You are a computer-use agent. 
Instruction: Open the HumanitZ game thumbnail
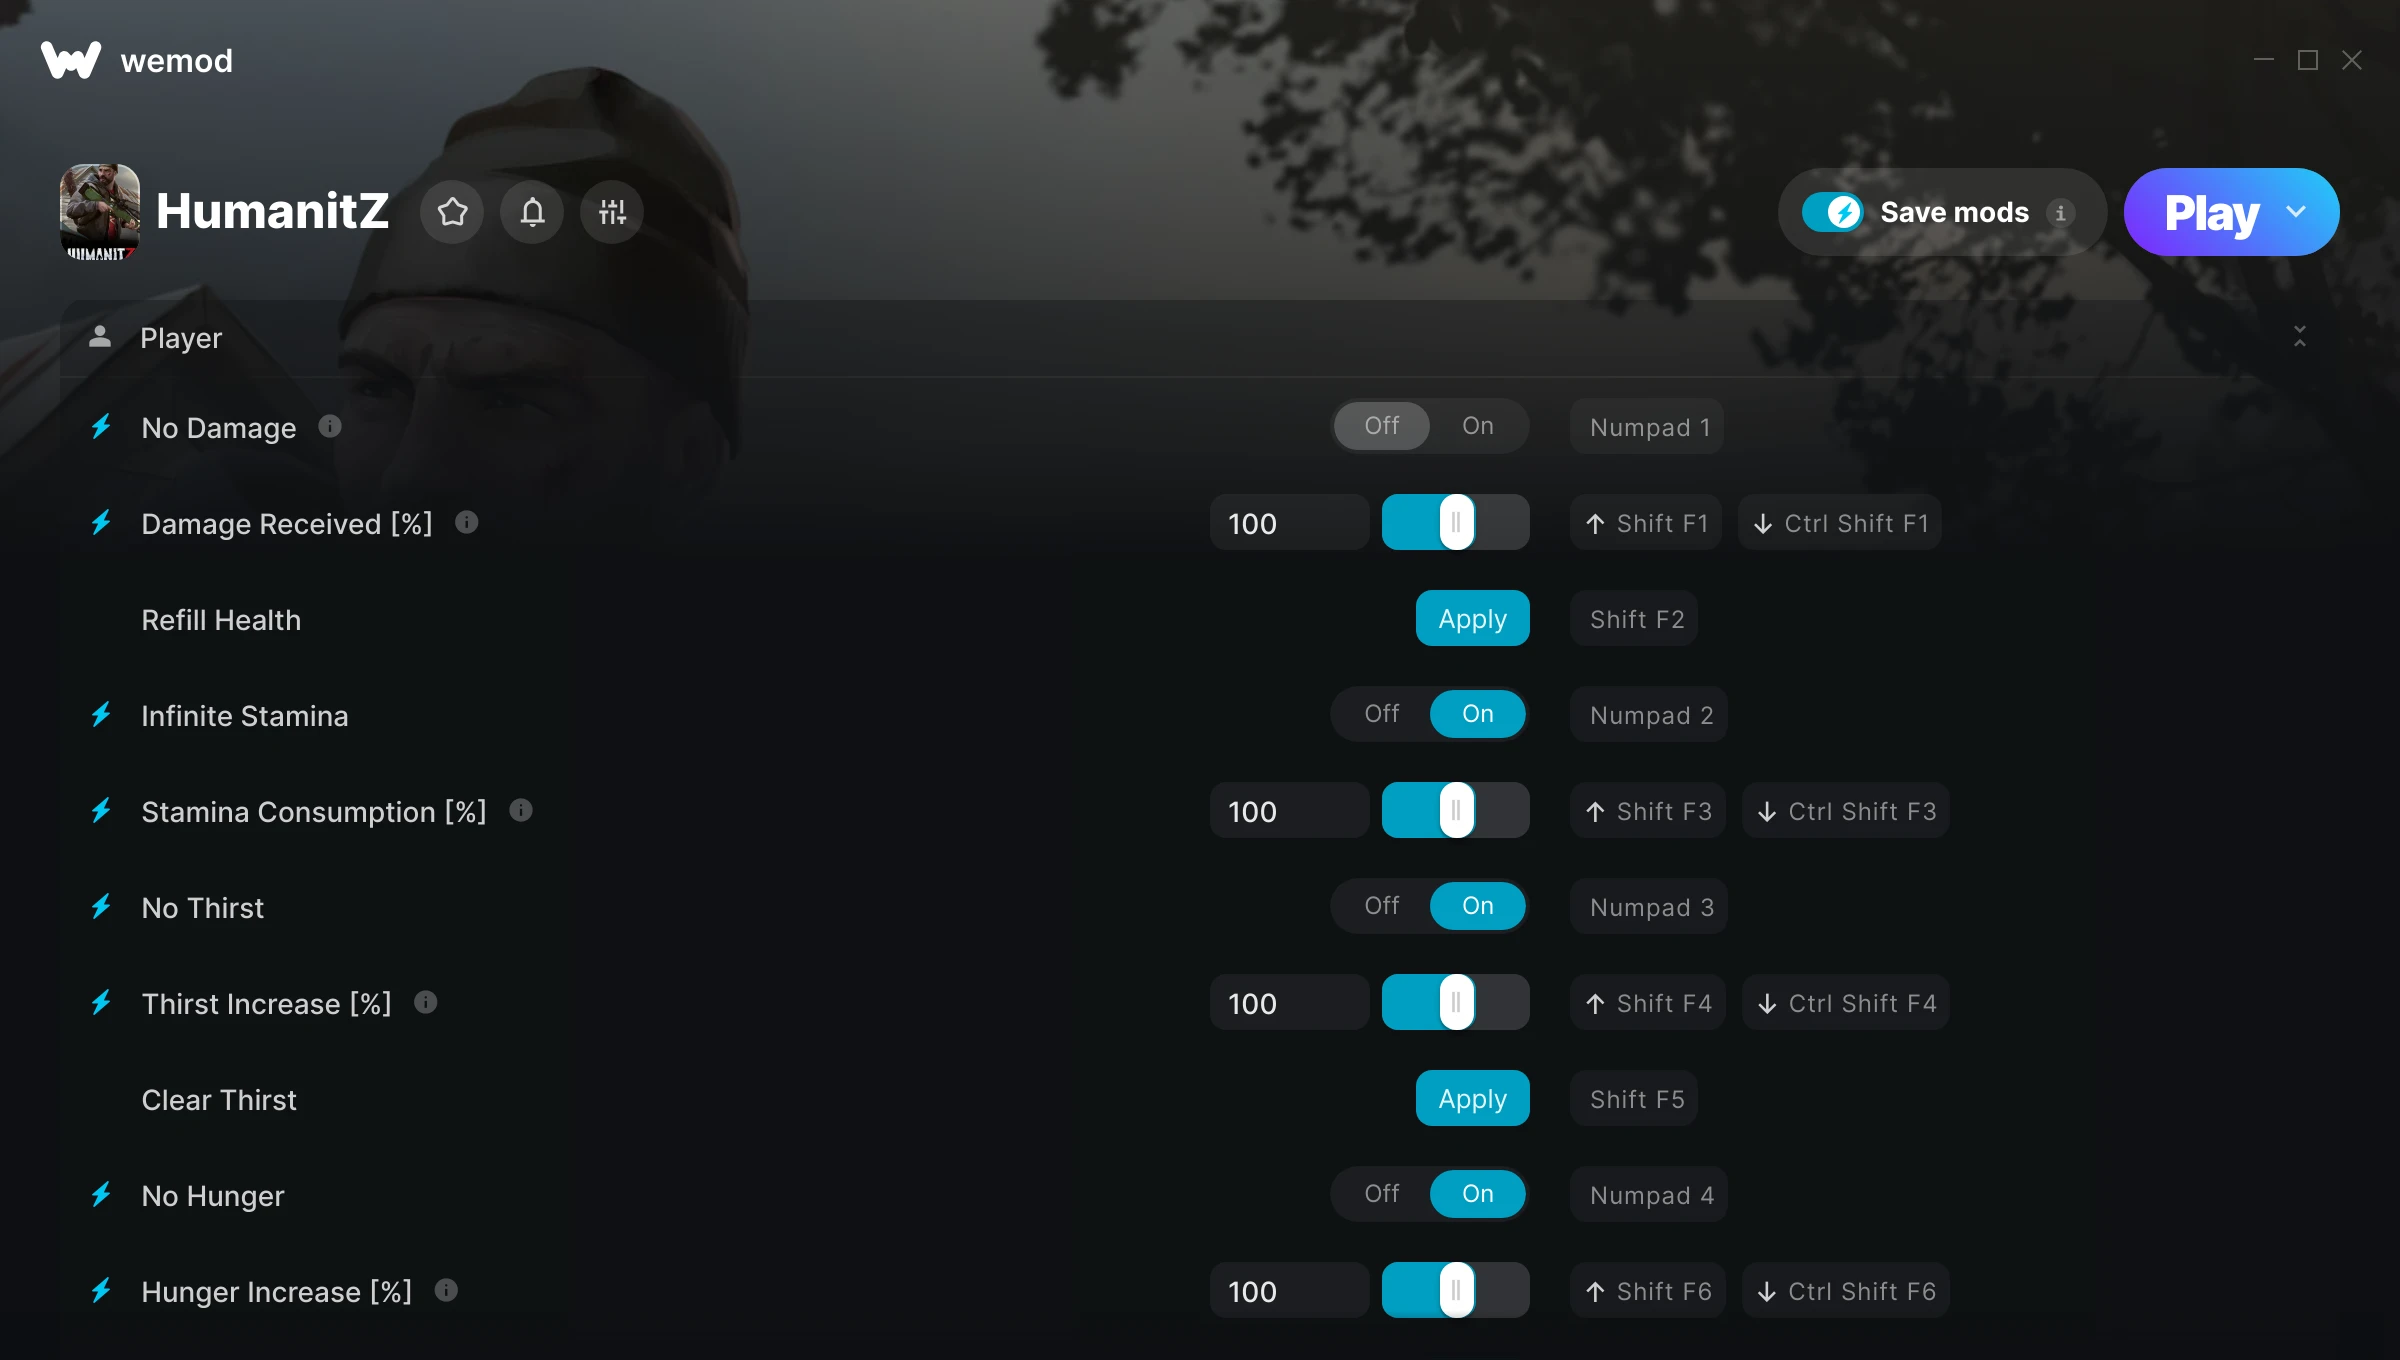click(99, 212)
